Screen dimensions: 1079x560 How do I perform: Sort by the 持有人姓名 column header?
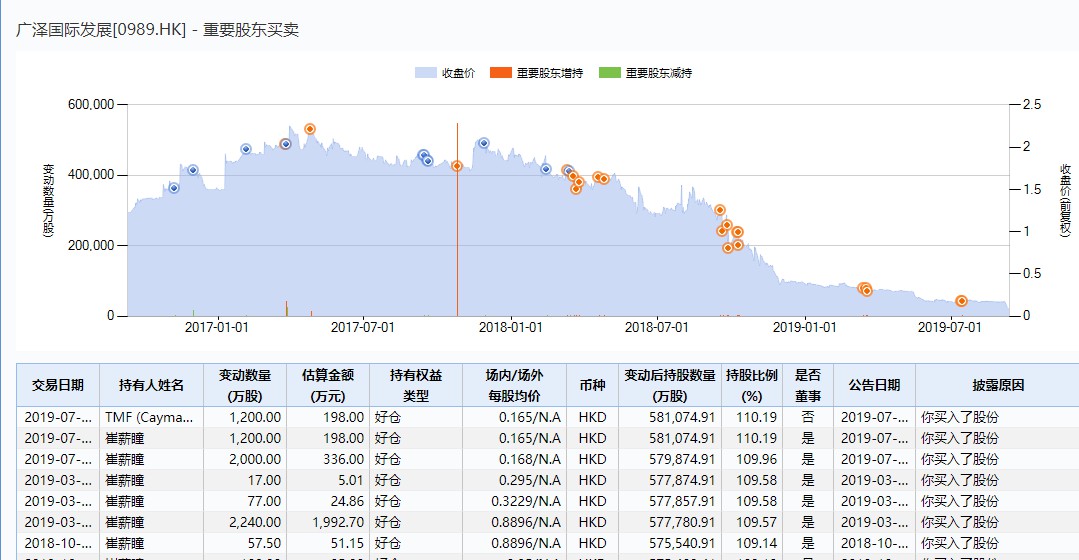click(x=152, y=385)
